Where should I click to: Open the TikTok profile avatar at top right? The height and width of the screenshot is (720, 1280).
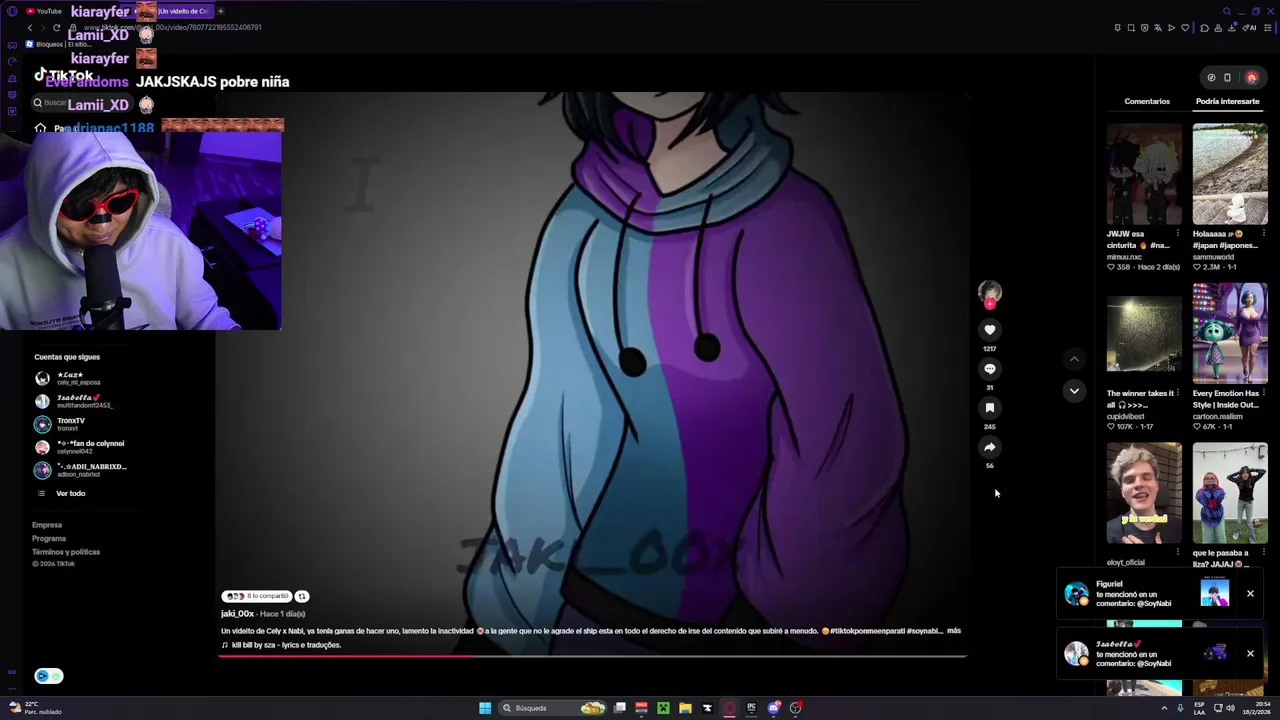pyautogui.click(x=1251, y=77)
